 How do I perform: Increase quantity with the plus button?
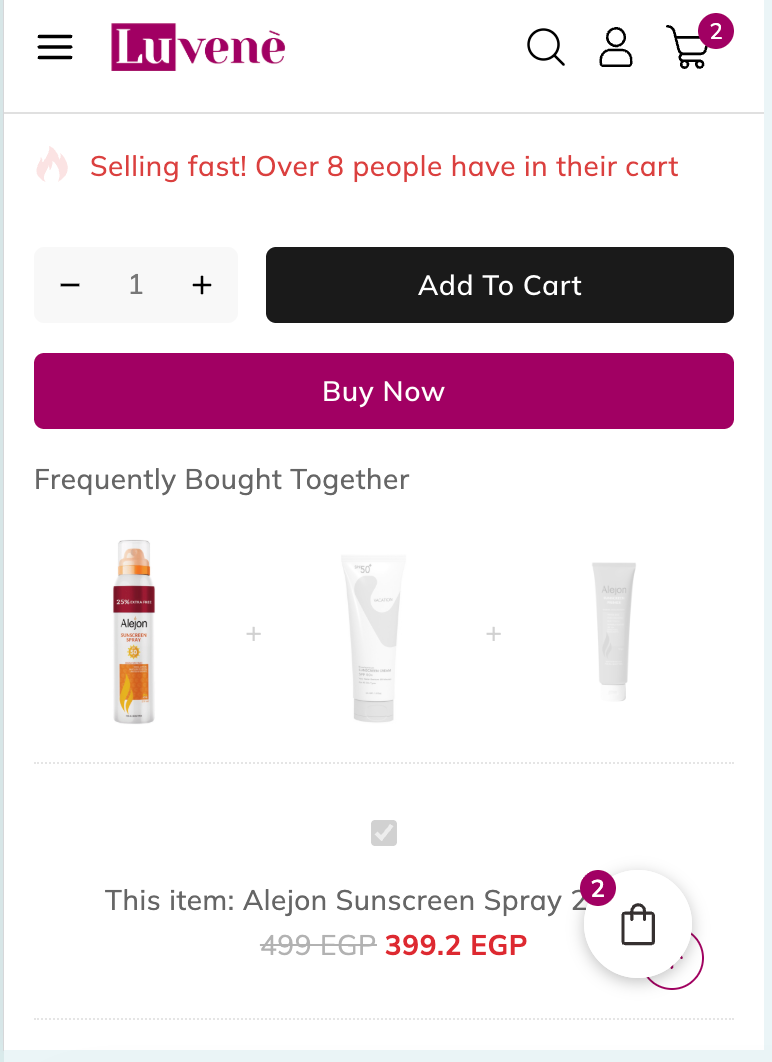(202, 285)
